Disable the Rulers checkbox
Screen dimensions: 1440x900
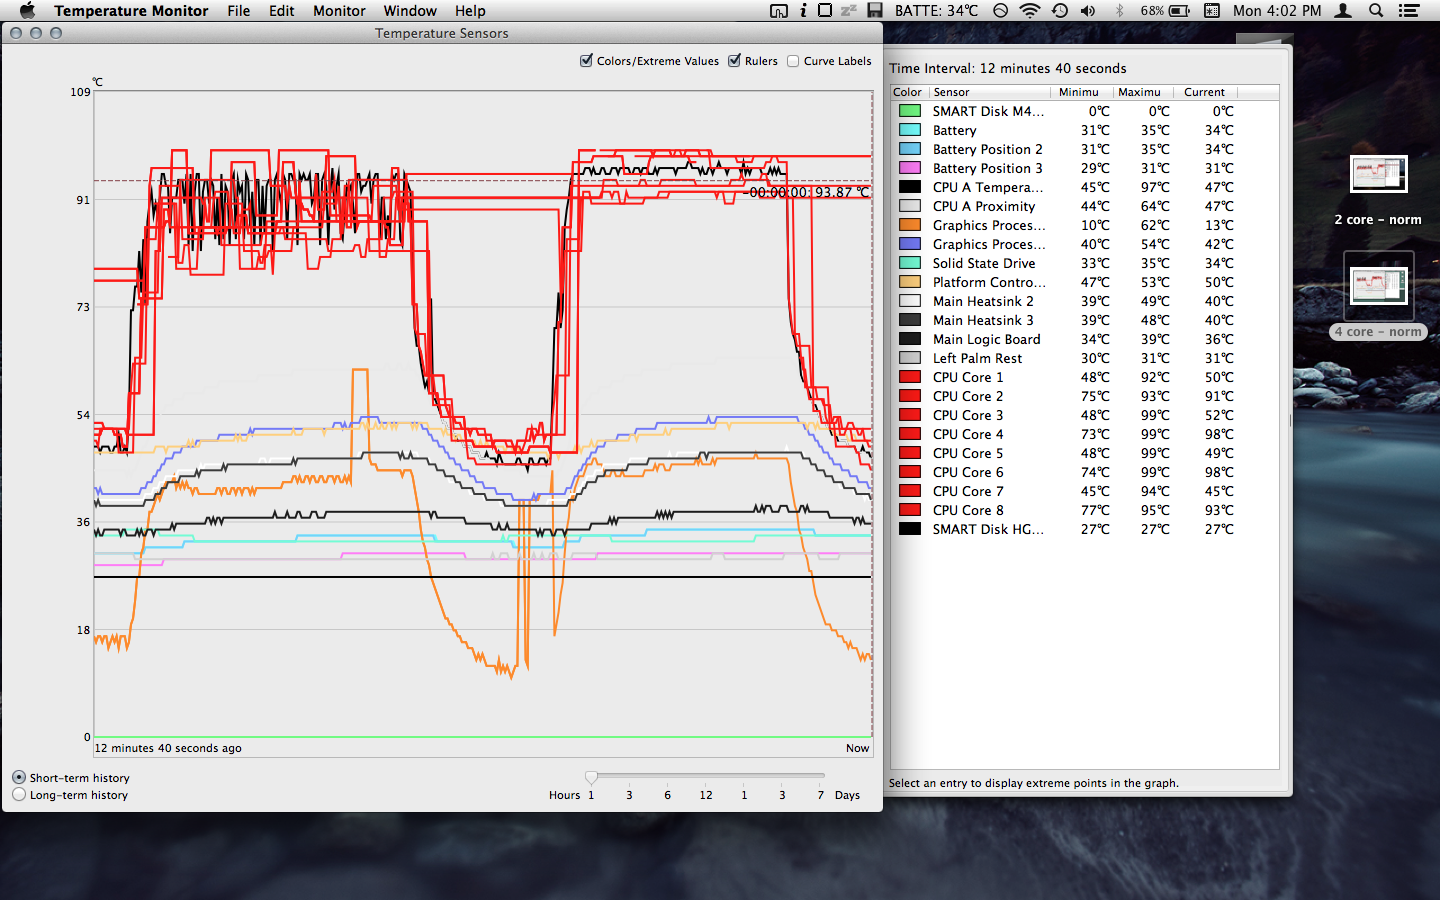point(735,61)
